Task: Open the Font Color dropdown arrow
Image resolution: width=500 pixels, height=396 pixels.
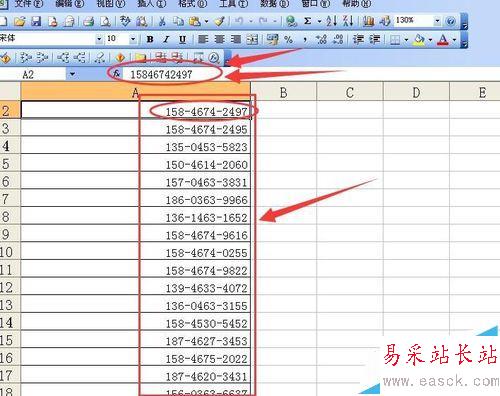Action: coord(454,40)
